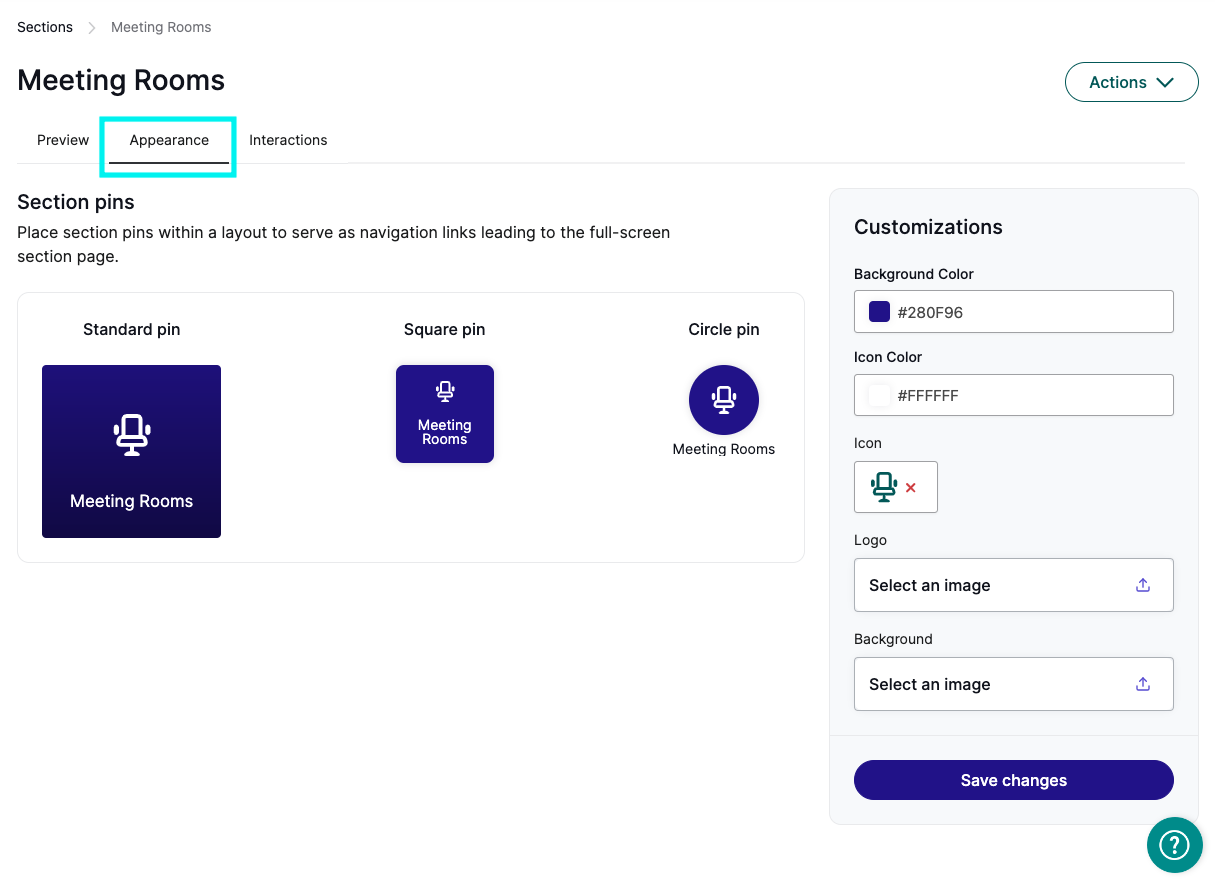Go to Sections breadcrumb link

click(45, 27)
